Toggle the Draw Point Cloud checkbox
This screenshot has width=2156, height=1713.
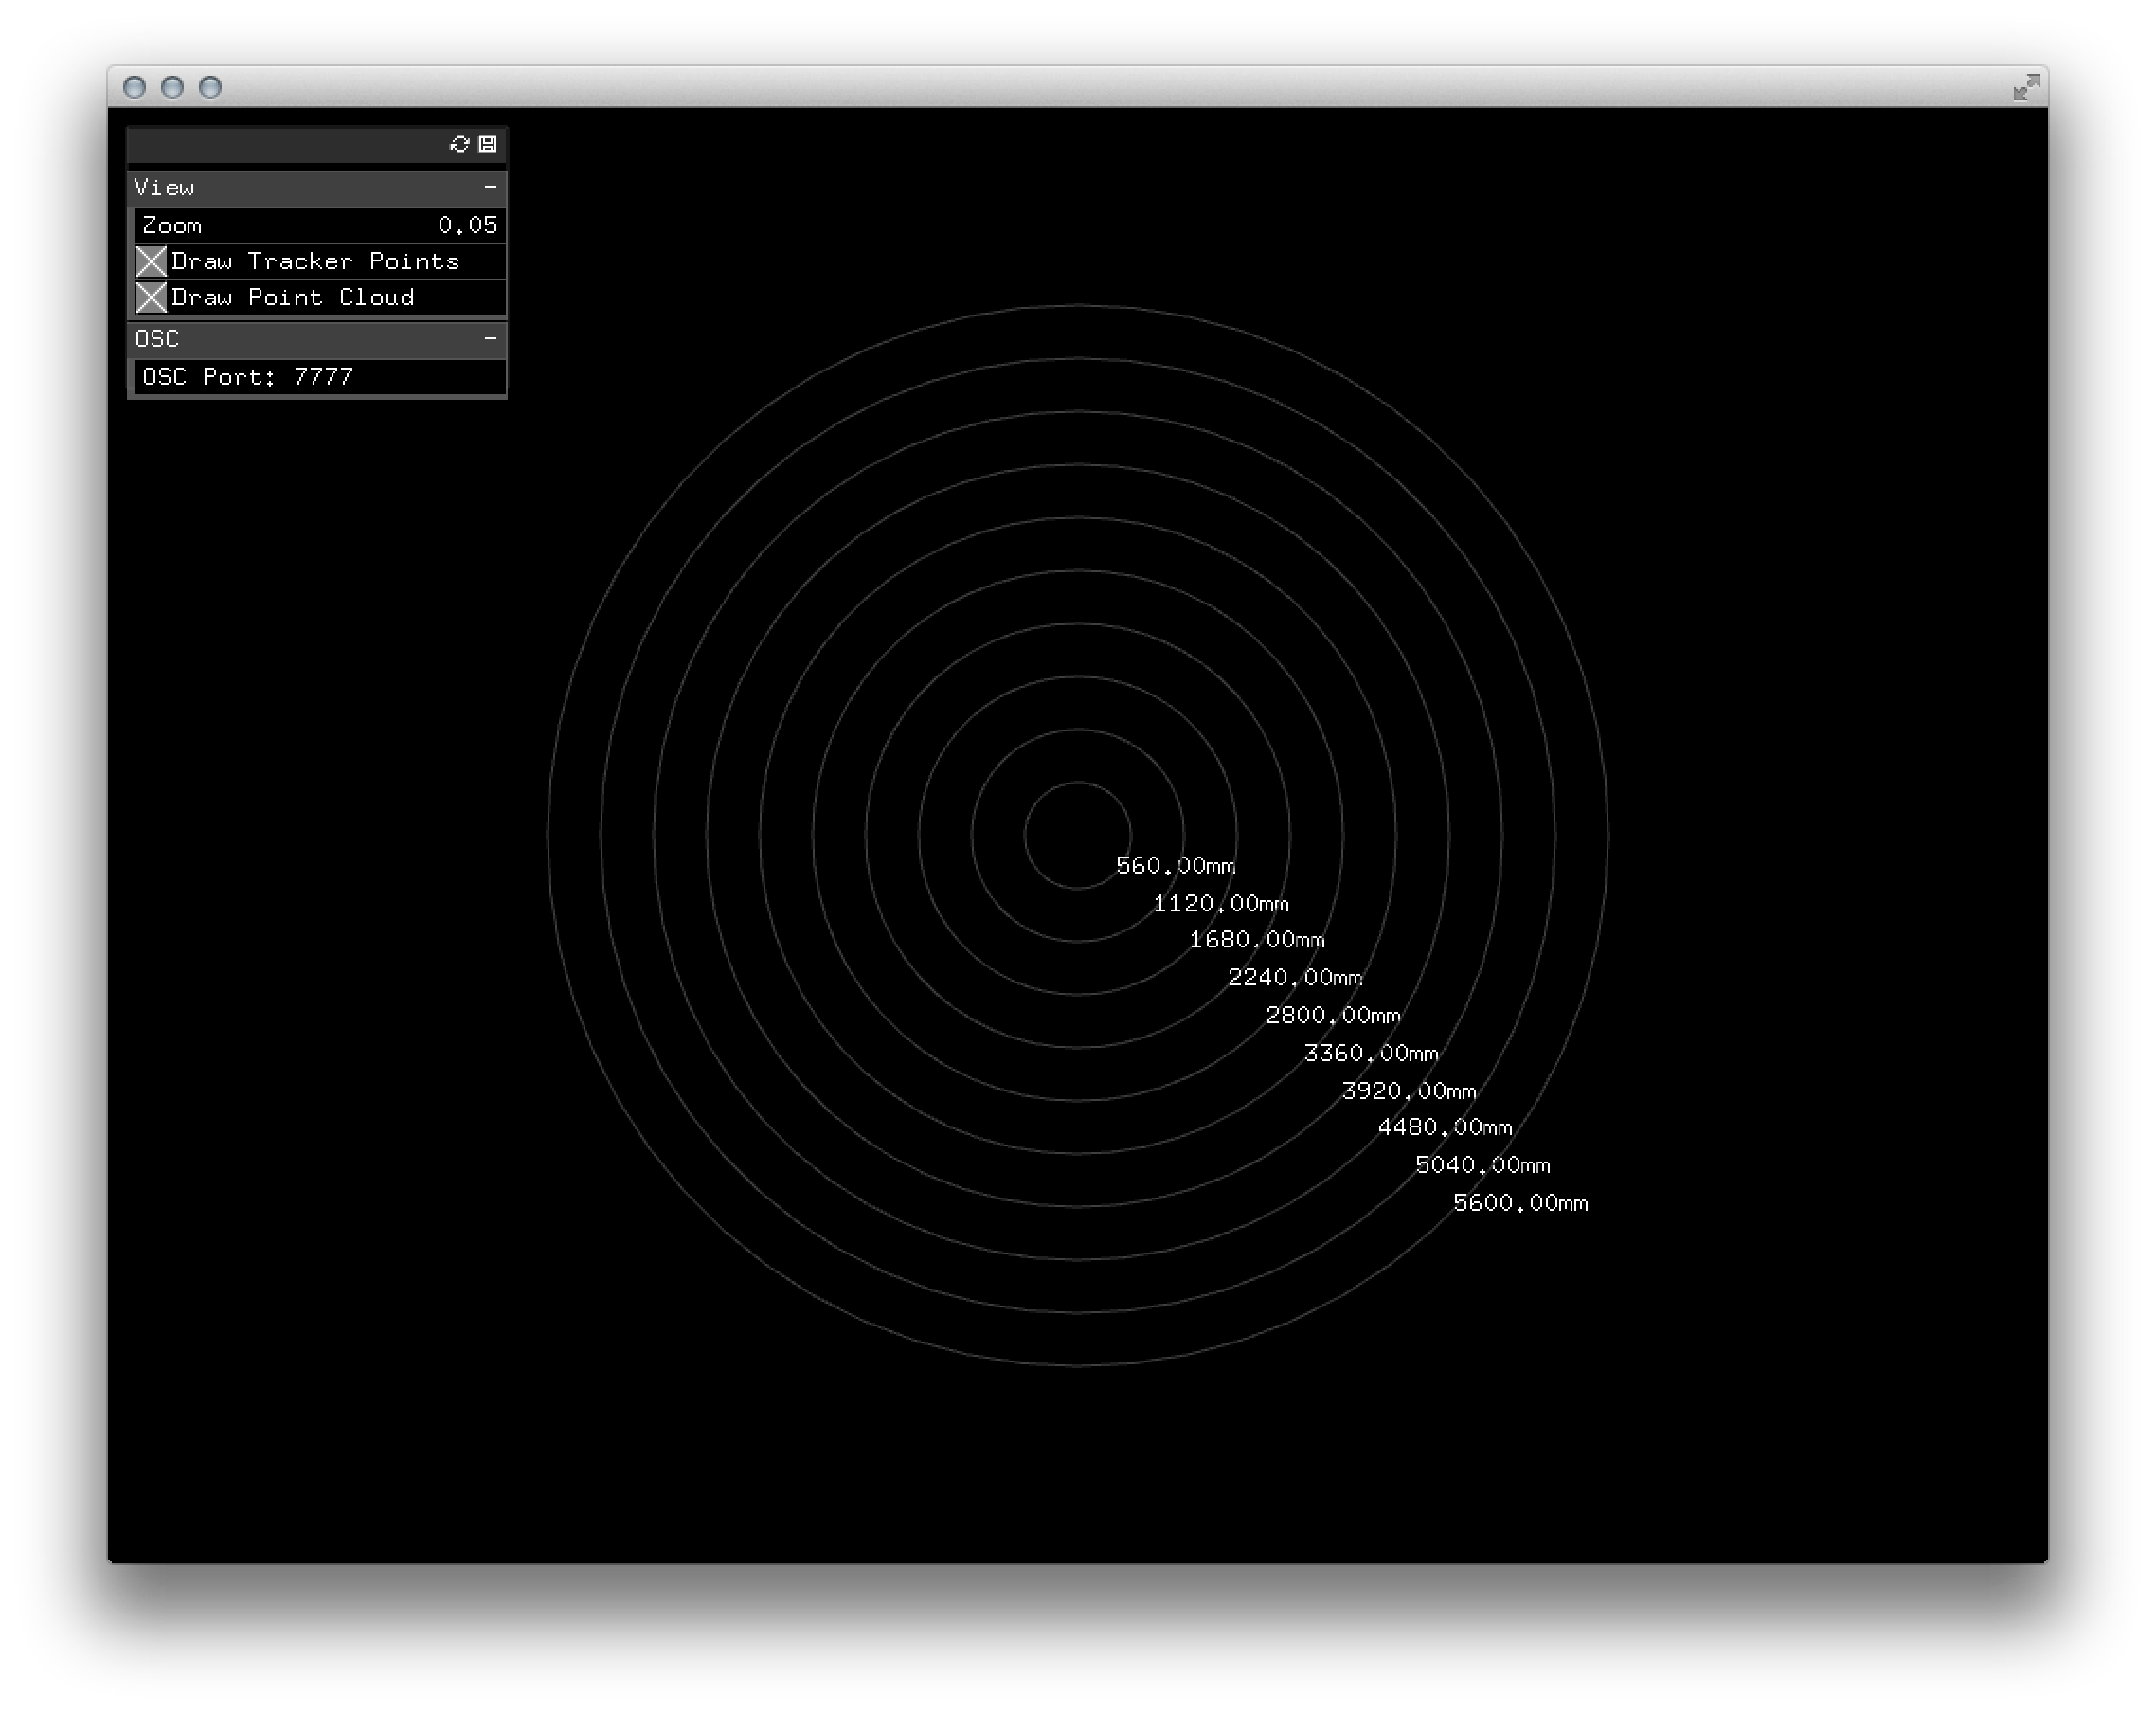coord(151,298)
